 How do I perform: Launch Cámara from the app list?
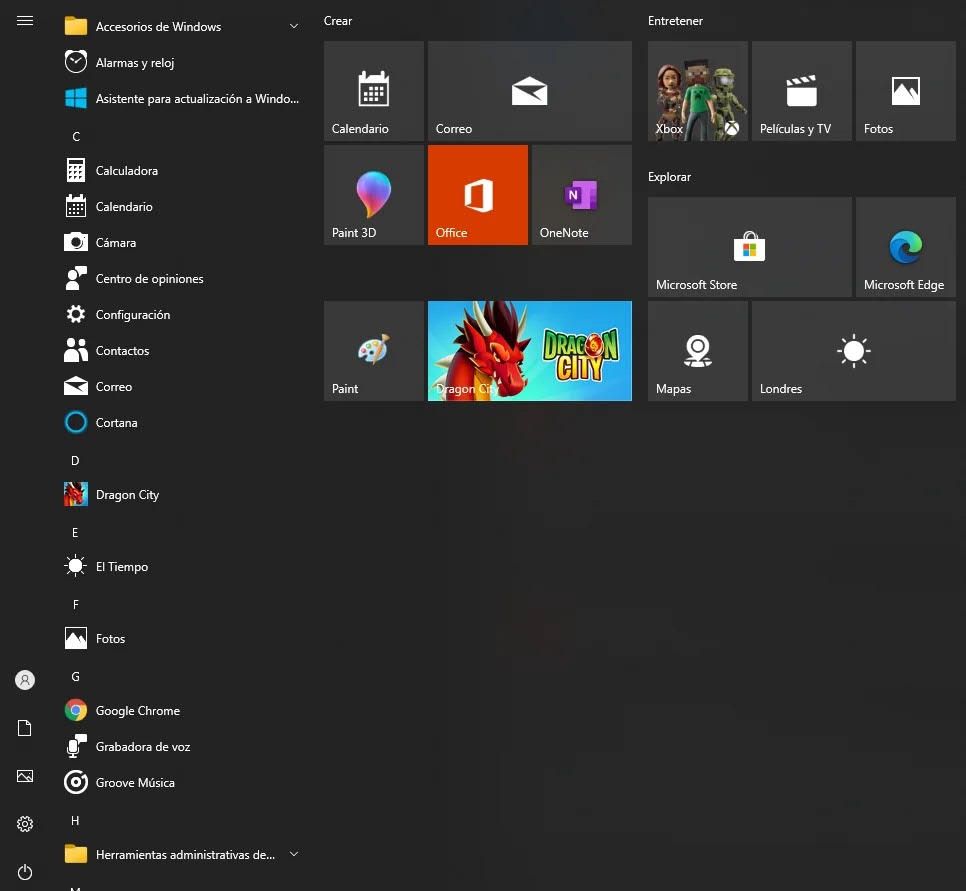(x=182, y=243)
